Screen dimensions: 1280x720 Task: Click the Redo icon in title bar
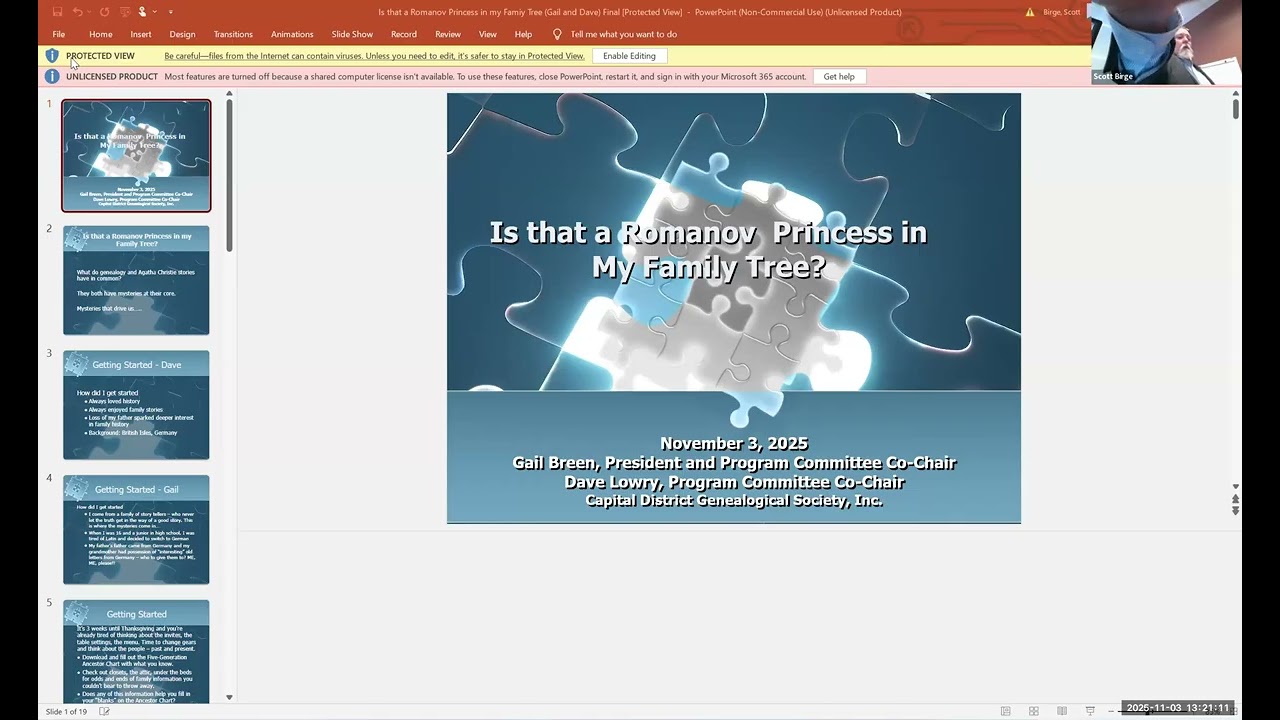click(x=104, y=12)
